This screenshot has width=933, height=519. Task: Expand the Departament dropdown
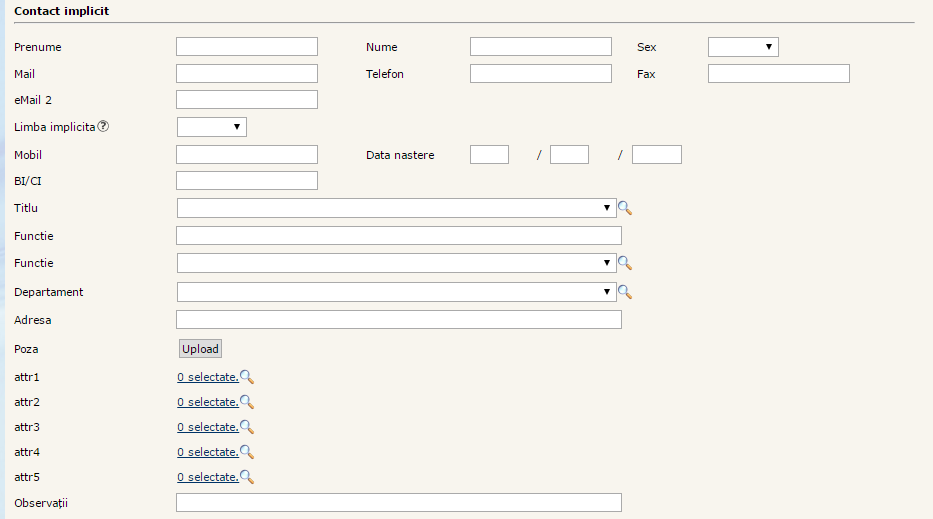(x=396, y=292)
